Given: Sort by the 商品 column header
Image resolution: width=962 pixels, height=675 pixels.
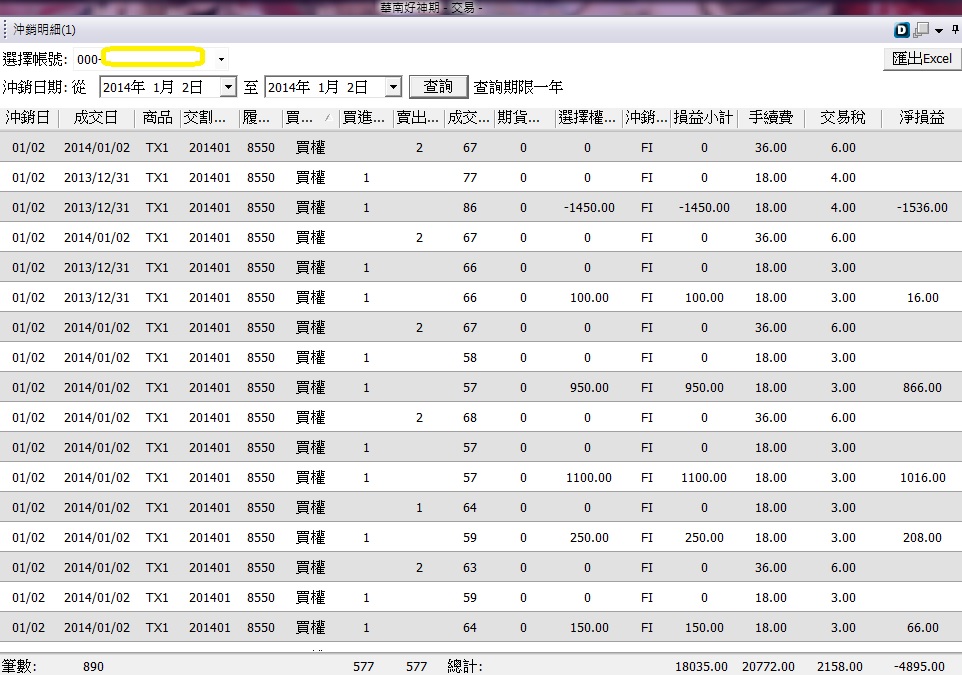Looking at the screenshot, I should click(157, 117).
